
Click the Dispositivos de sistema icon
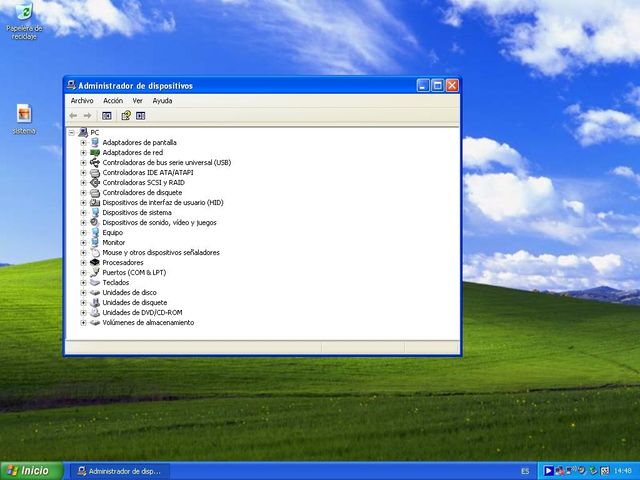(95, 213)
